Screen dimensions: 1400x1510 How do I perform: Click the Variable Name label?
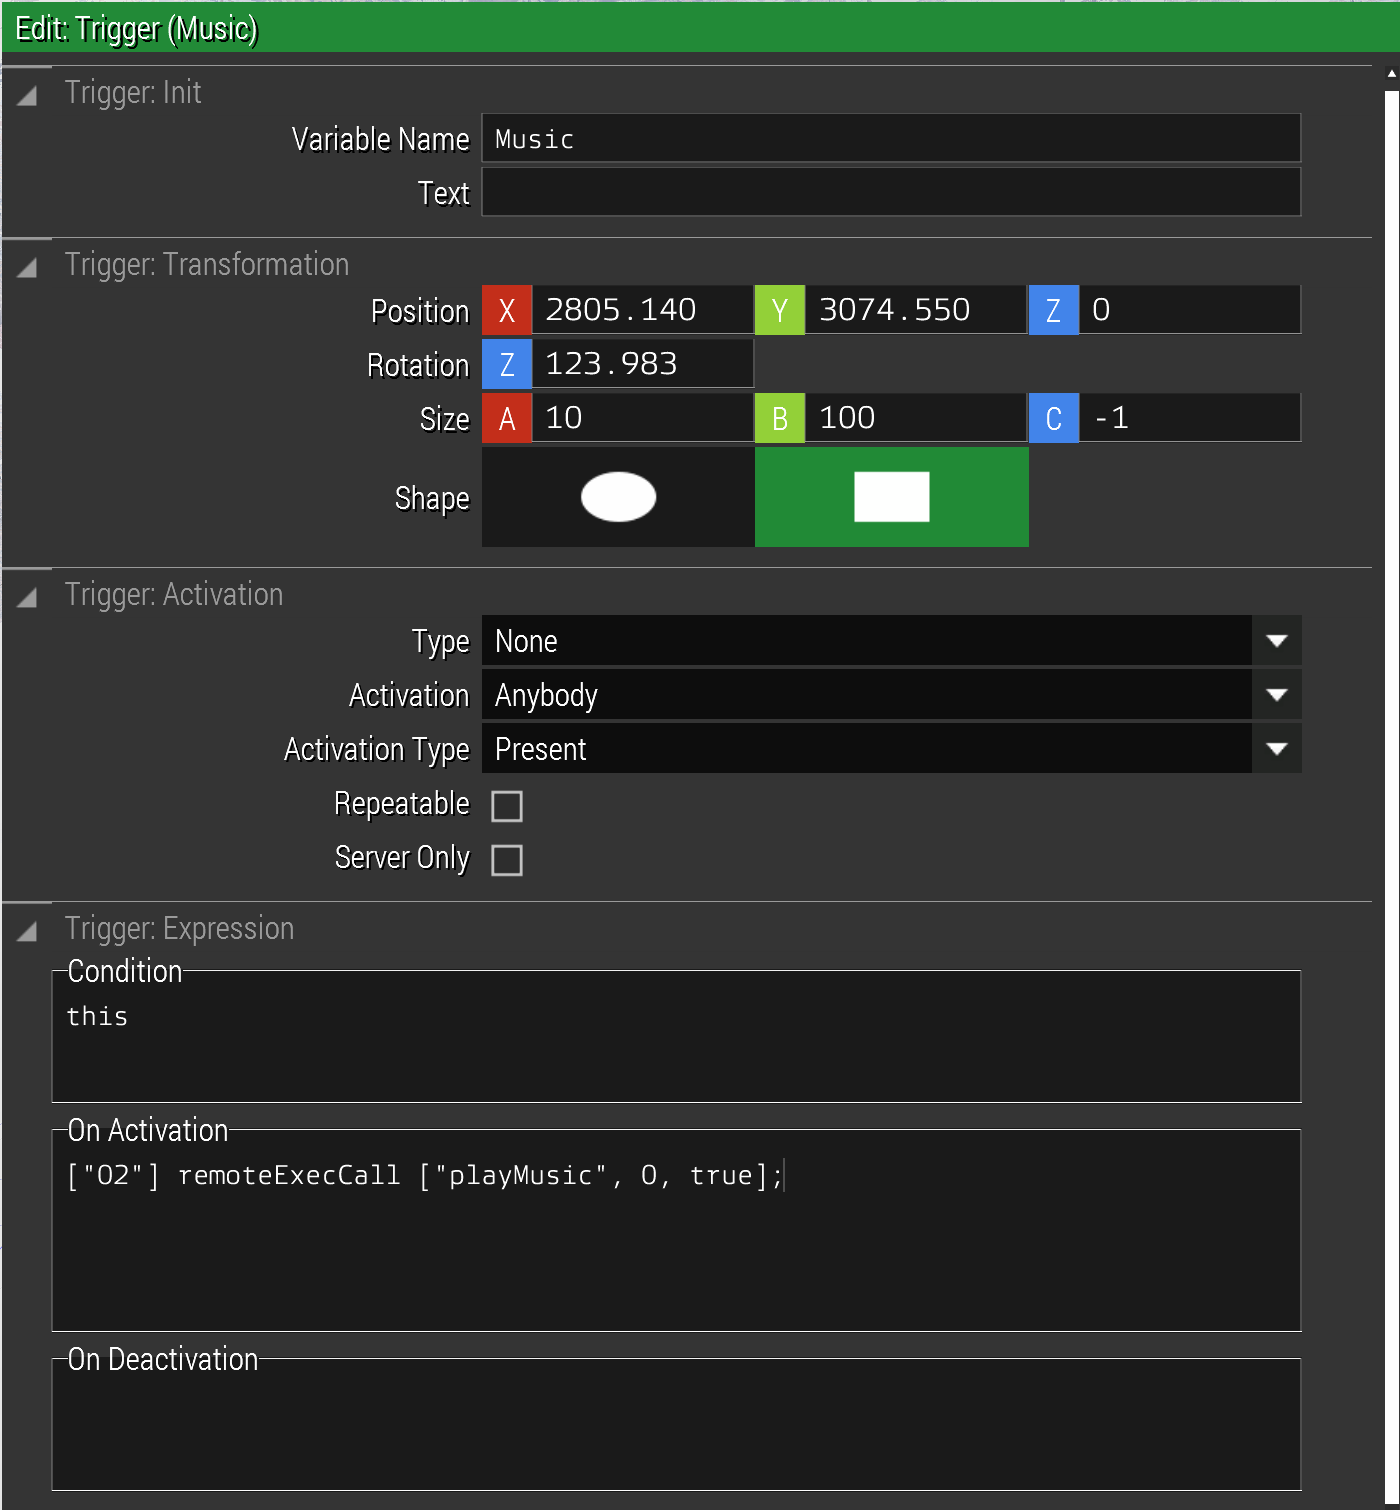[381, 139]
